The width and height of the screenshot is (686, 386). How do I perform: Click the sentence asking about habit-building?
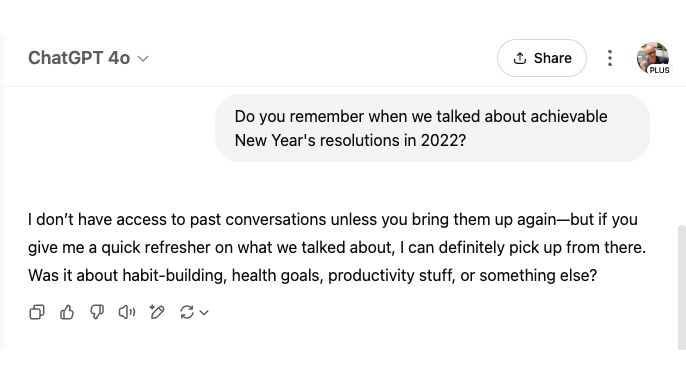(312, 275)
